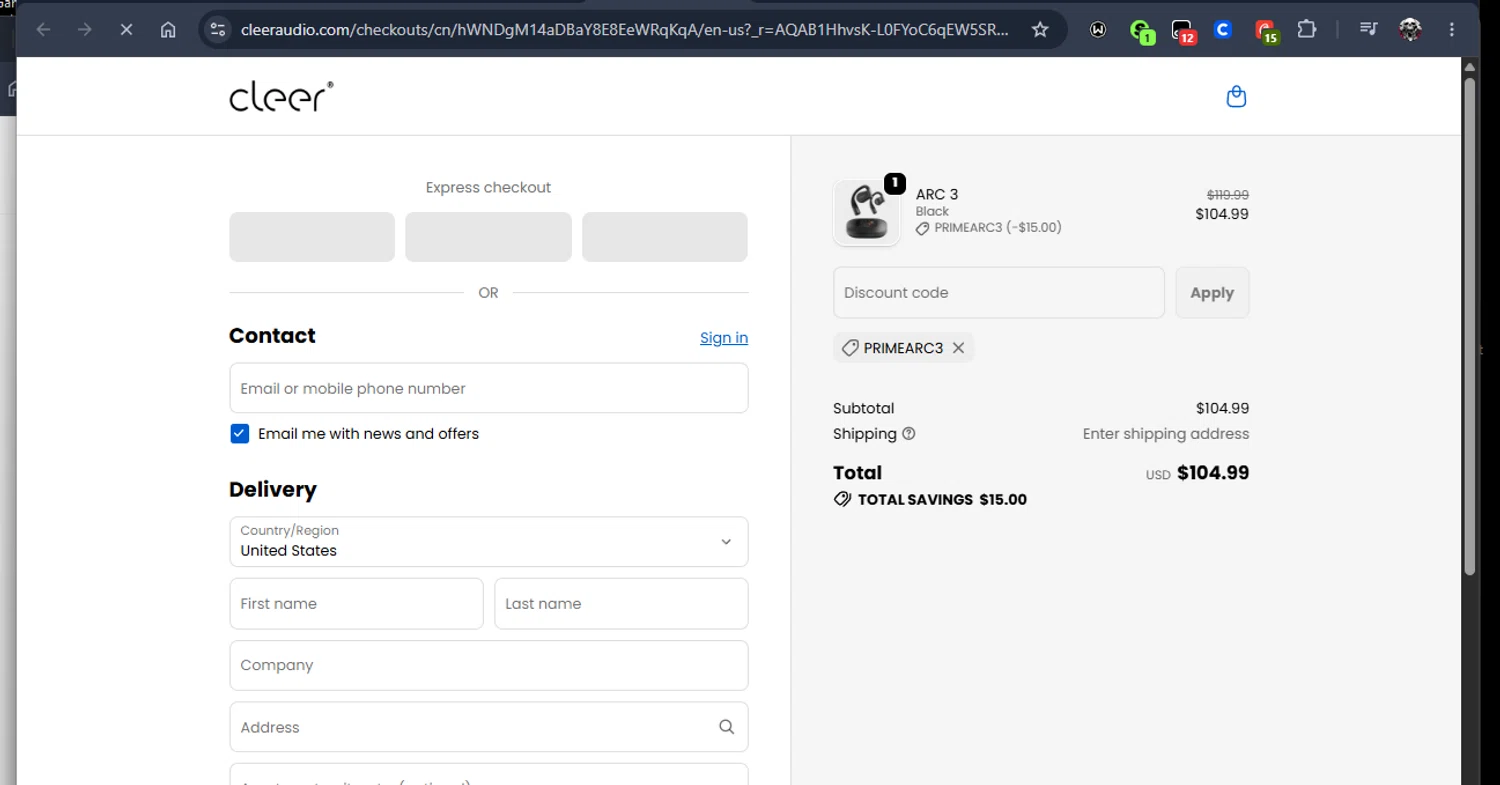Open the Chrome three-dot menu
This screenshot has height=785, width=1500.
pyautogui.click(x=1452, y=30)
